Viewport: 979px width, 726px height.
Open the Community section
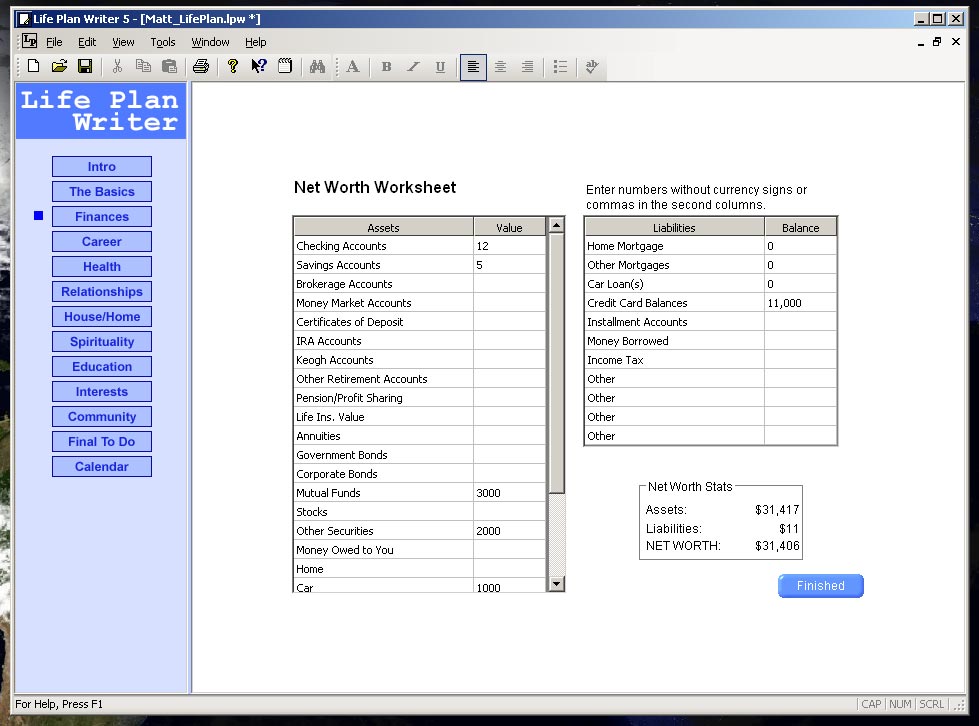tap(102, 416)
